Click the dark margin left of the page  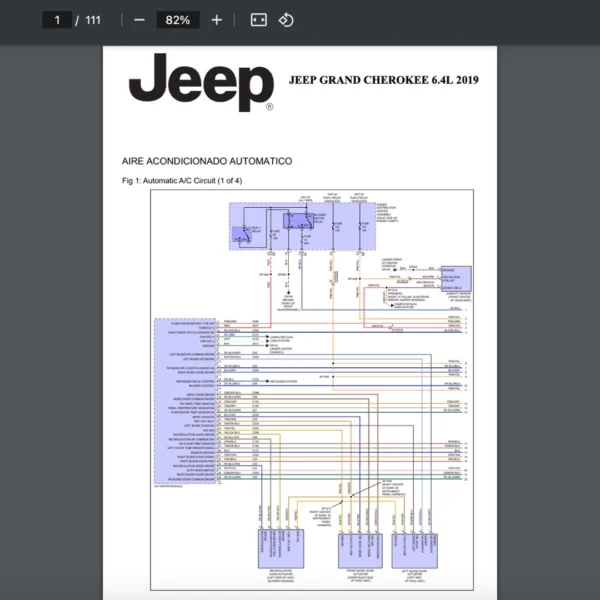[x=50, y=300]
